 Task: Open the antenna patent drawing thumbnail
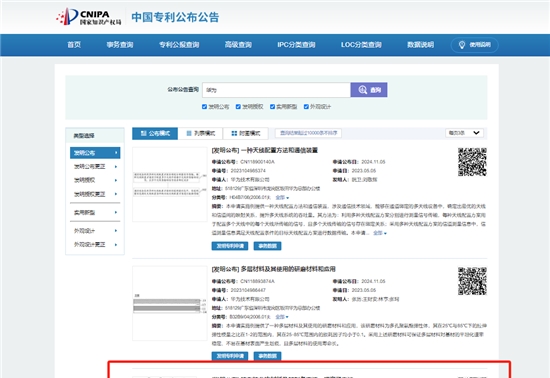pos(170,184)
